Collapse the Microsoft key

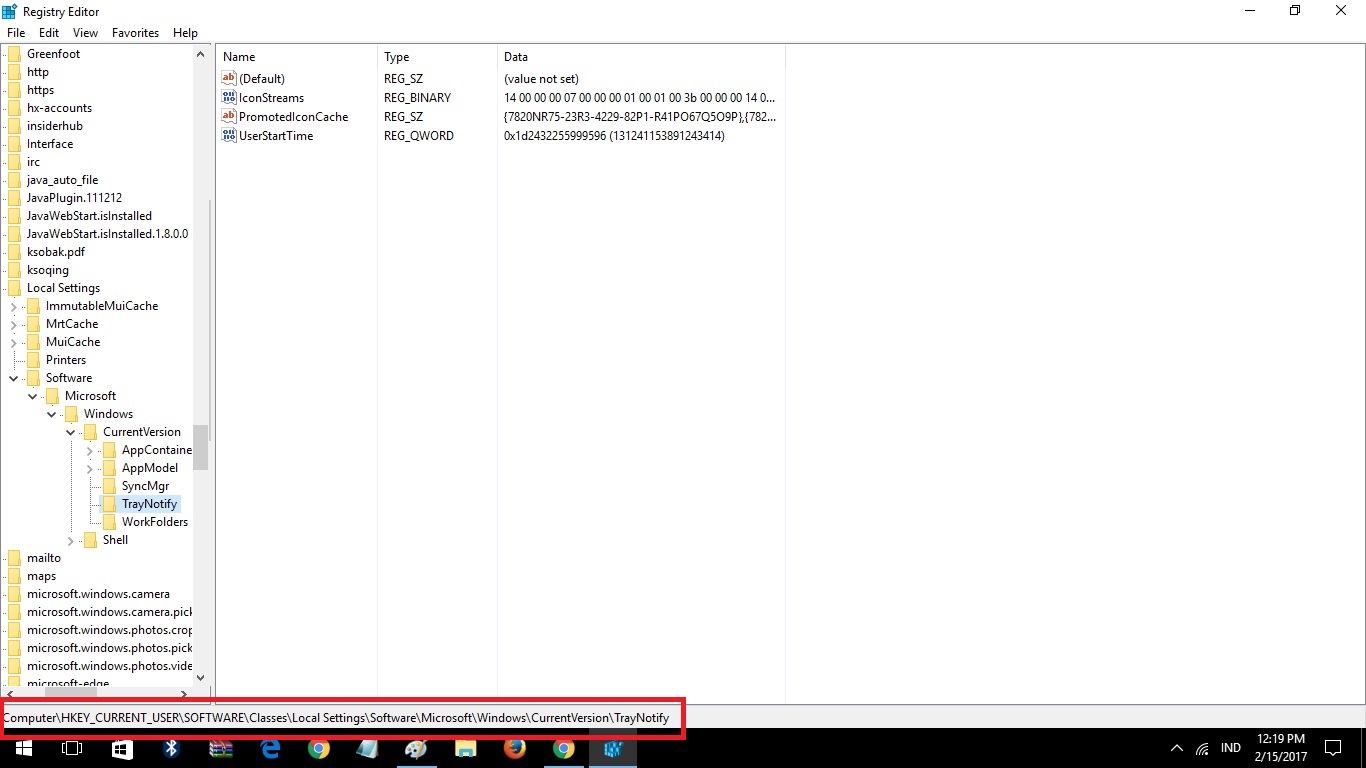coord(33,396)
